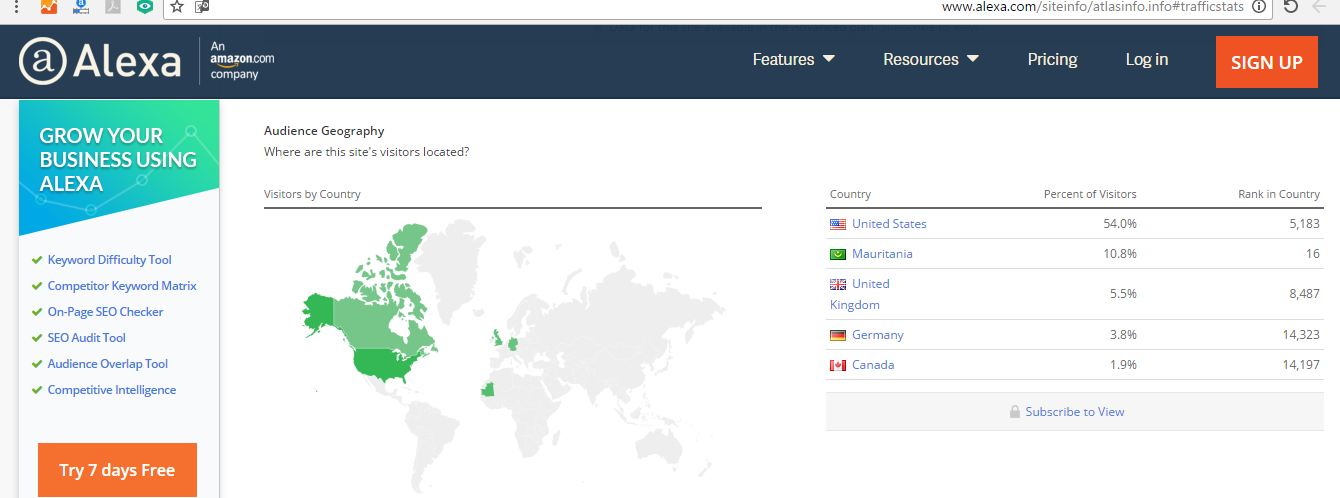Click the Amazon company logo
This screenshot has height=498, width=1340.
[x=241, y=60]
